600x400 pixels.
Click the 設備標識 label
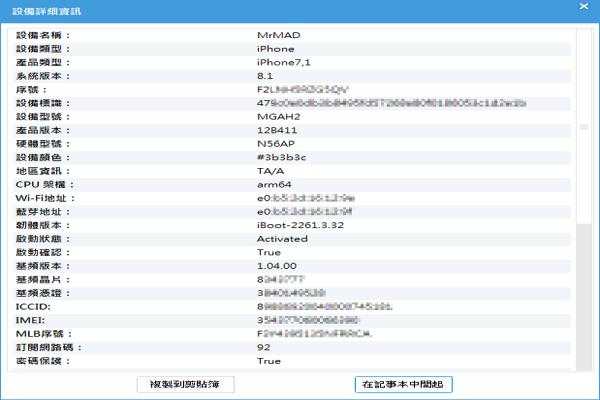42,103
